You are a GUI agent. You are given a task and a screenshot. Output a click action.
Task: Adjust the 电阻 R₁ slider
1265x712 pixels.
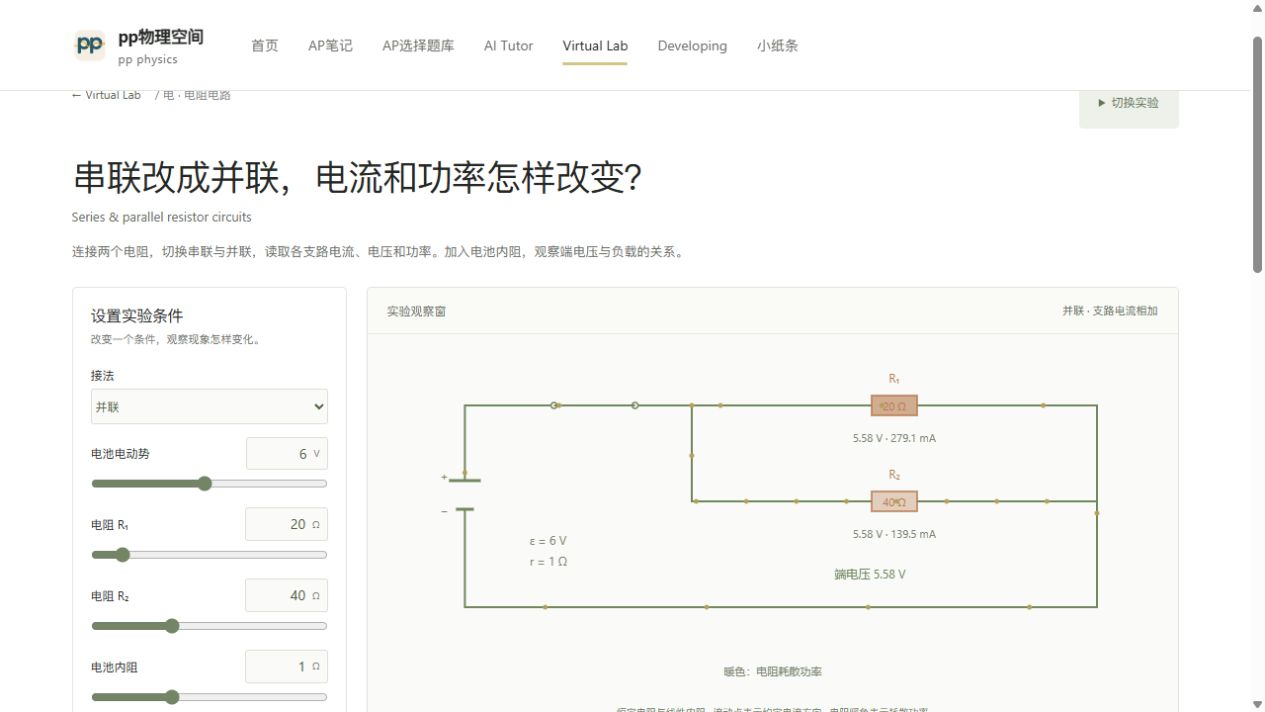[x=209, y=555]
